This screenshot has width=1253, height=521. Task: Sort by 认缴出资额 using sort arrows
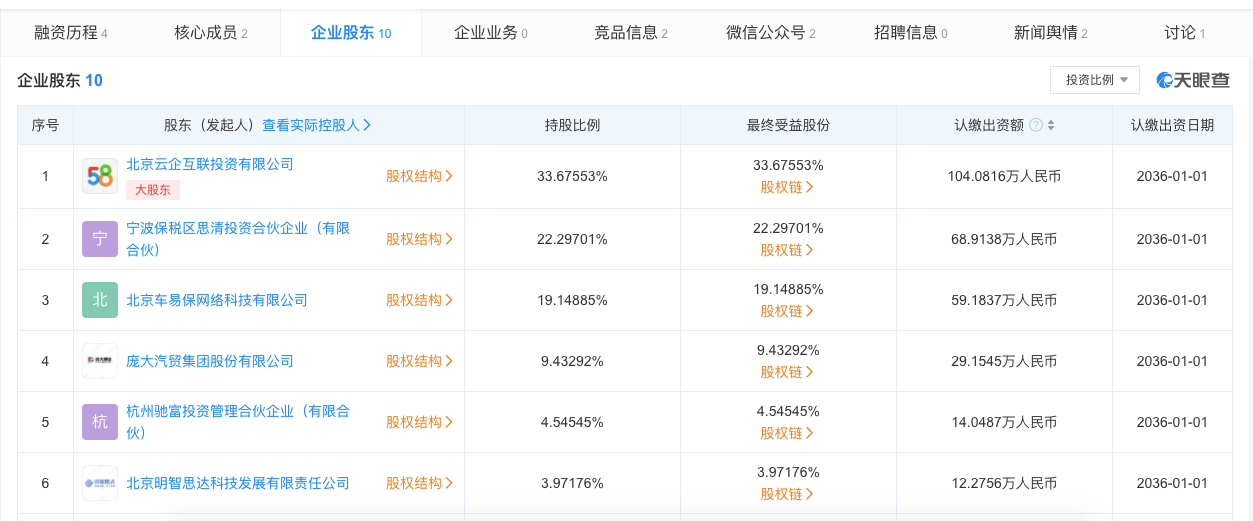(1051, 125)
